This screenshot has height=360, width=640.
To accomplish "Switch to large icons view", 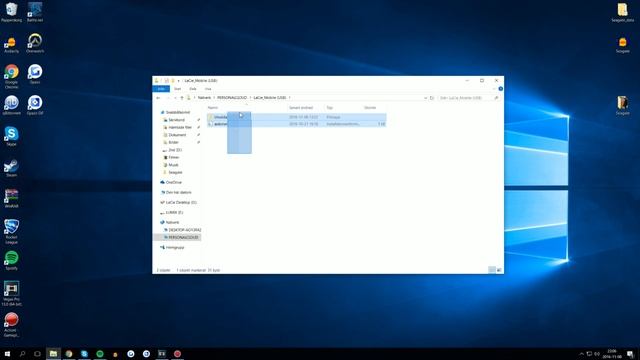I will coord(499,270).
